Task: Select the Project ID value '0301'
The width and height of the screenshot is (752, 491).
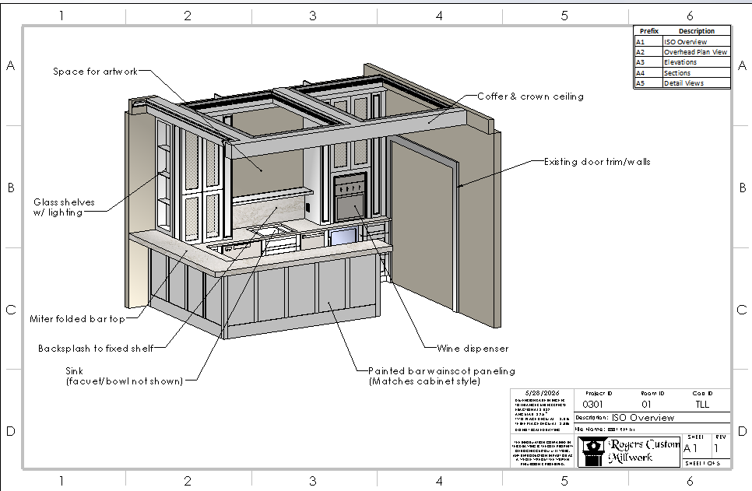Action: (593, 404)
